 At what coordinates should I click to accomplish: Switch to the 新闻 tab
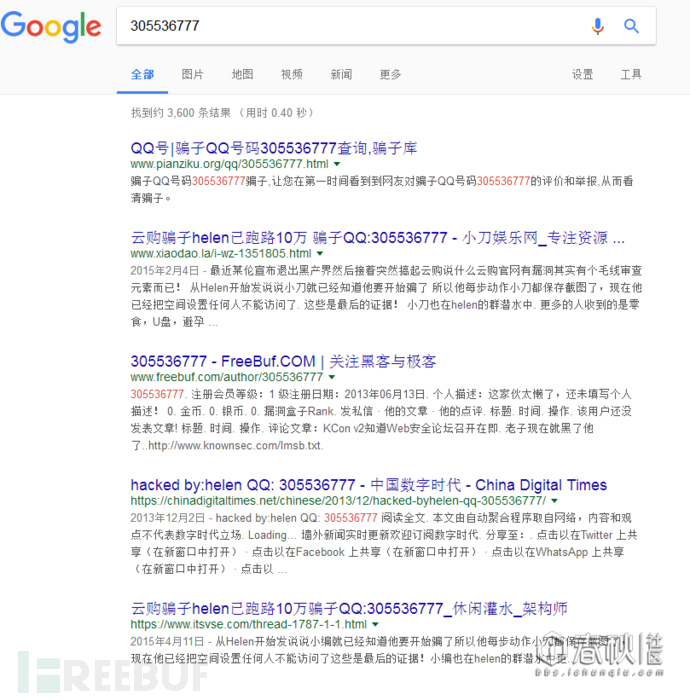click(x=341, y=75)
